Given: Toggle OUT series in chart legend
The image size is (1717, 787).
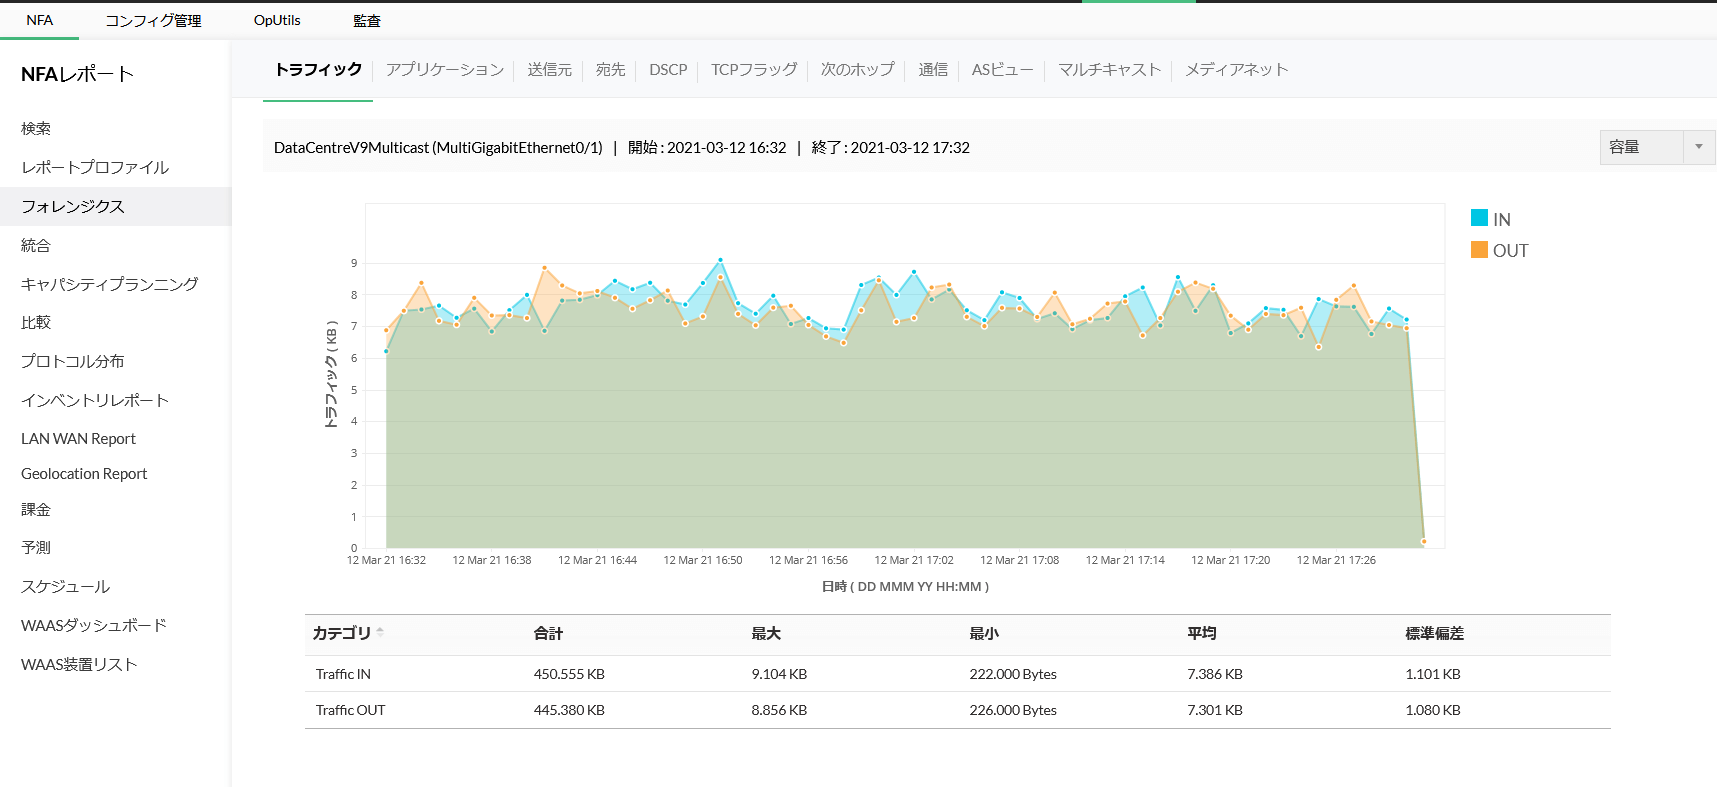Looking at the screenshot, I should click(x=1510, y=251).
